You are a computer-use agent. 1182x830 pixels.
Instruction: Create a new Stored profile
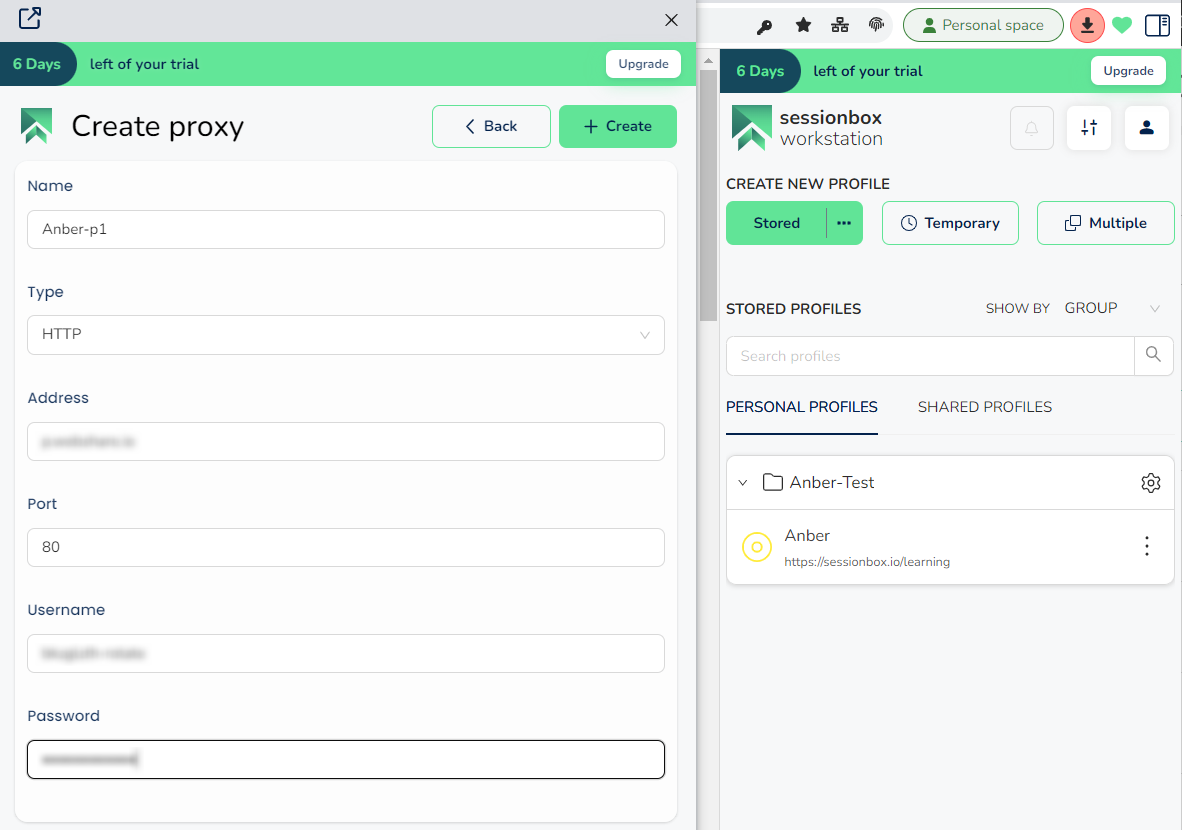776,223
